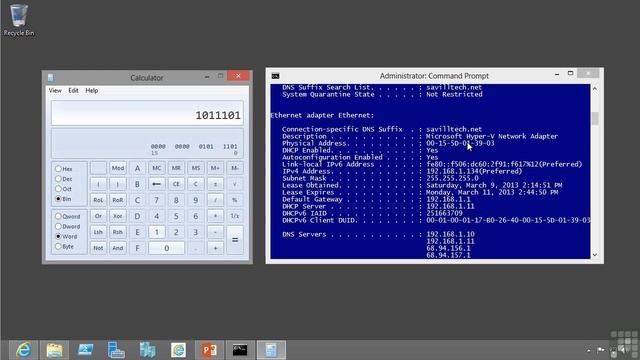Screen dimensions: 640x360
Task: Click the Calculator title bar icon
Action: 51,78
